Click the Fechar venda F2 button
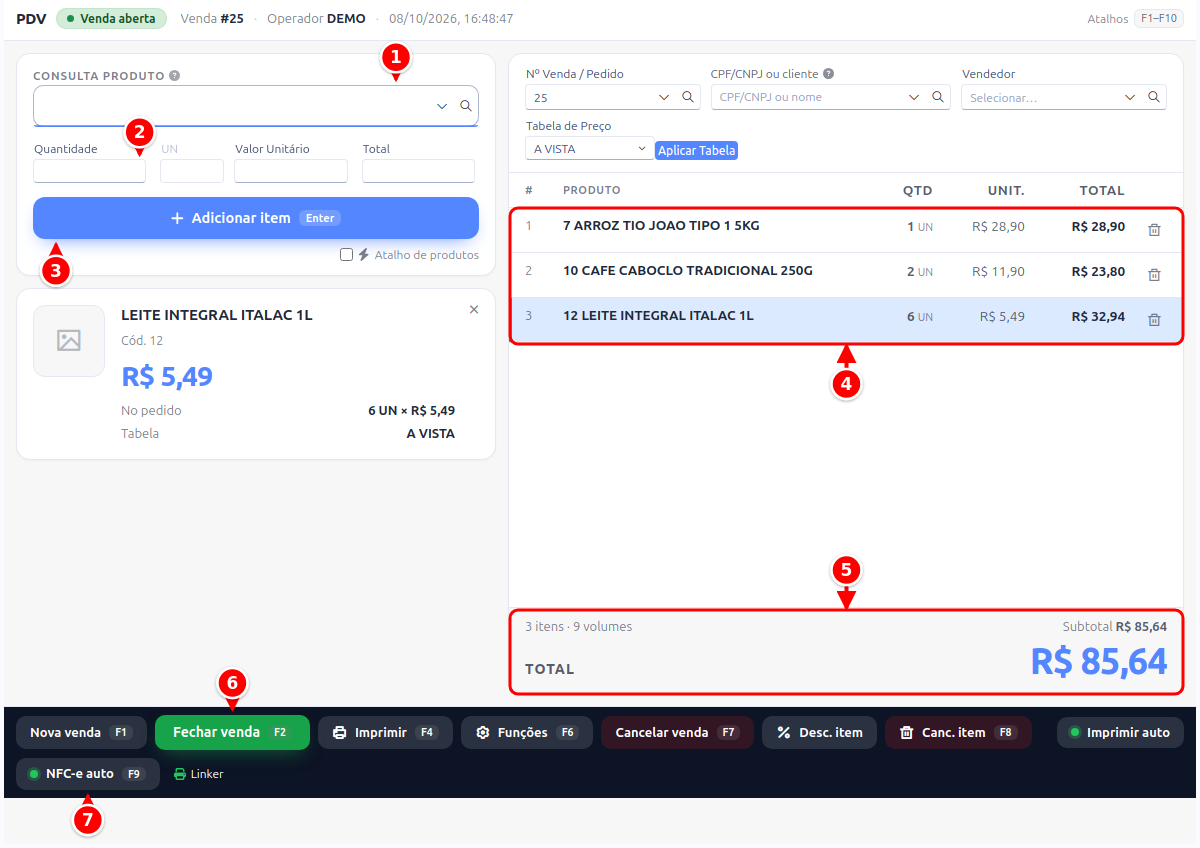This screenshot has width=1200, height=848. click(232, 732)
